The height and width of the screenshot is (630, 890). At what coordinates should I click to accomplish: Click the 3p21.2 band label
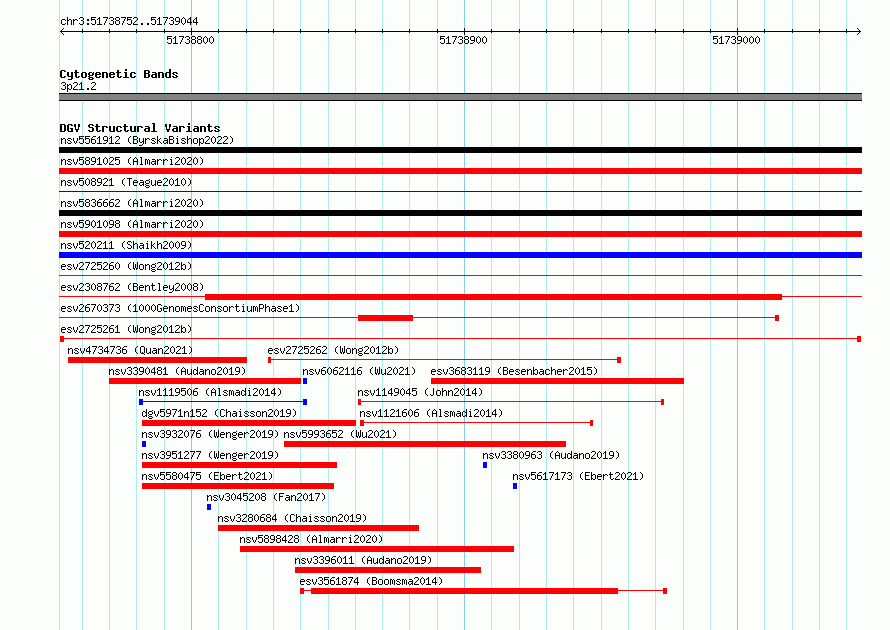tap(78, 86)
